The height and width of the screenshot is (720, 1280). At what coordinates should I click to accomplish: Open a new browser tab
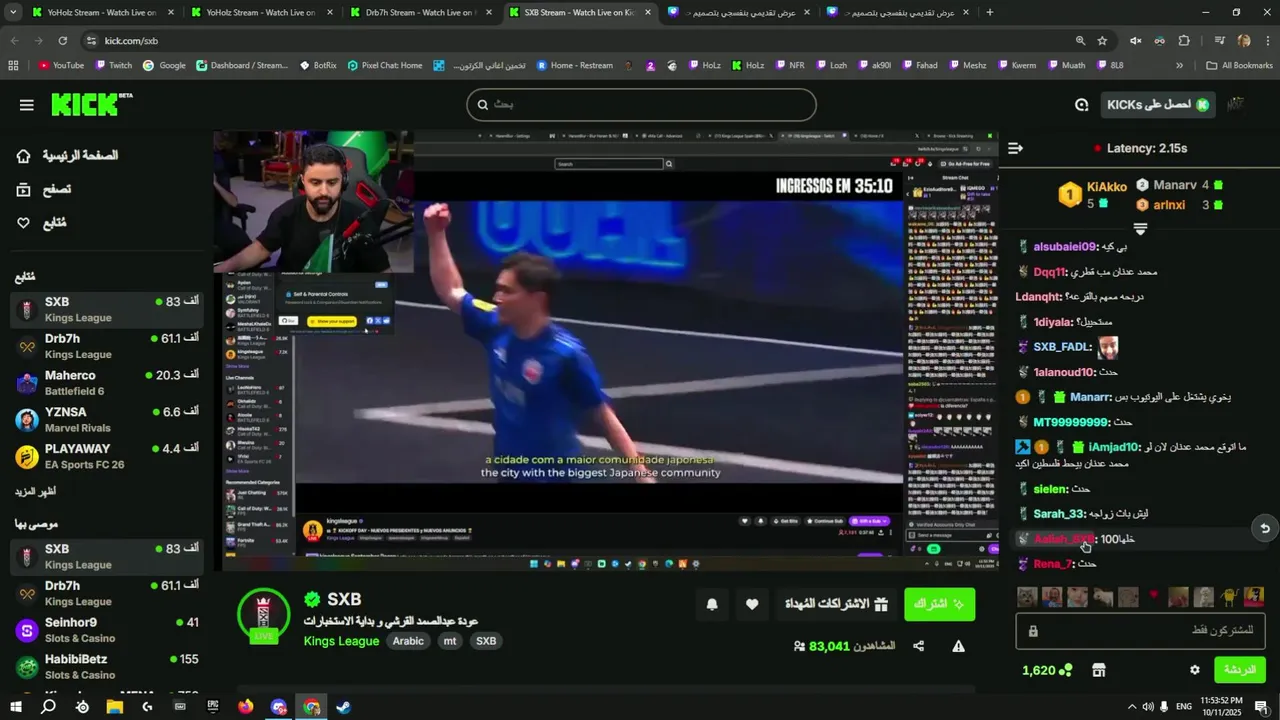click(x=990, y=12)
